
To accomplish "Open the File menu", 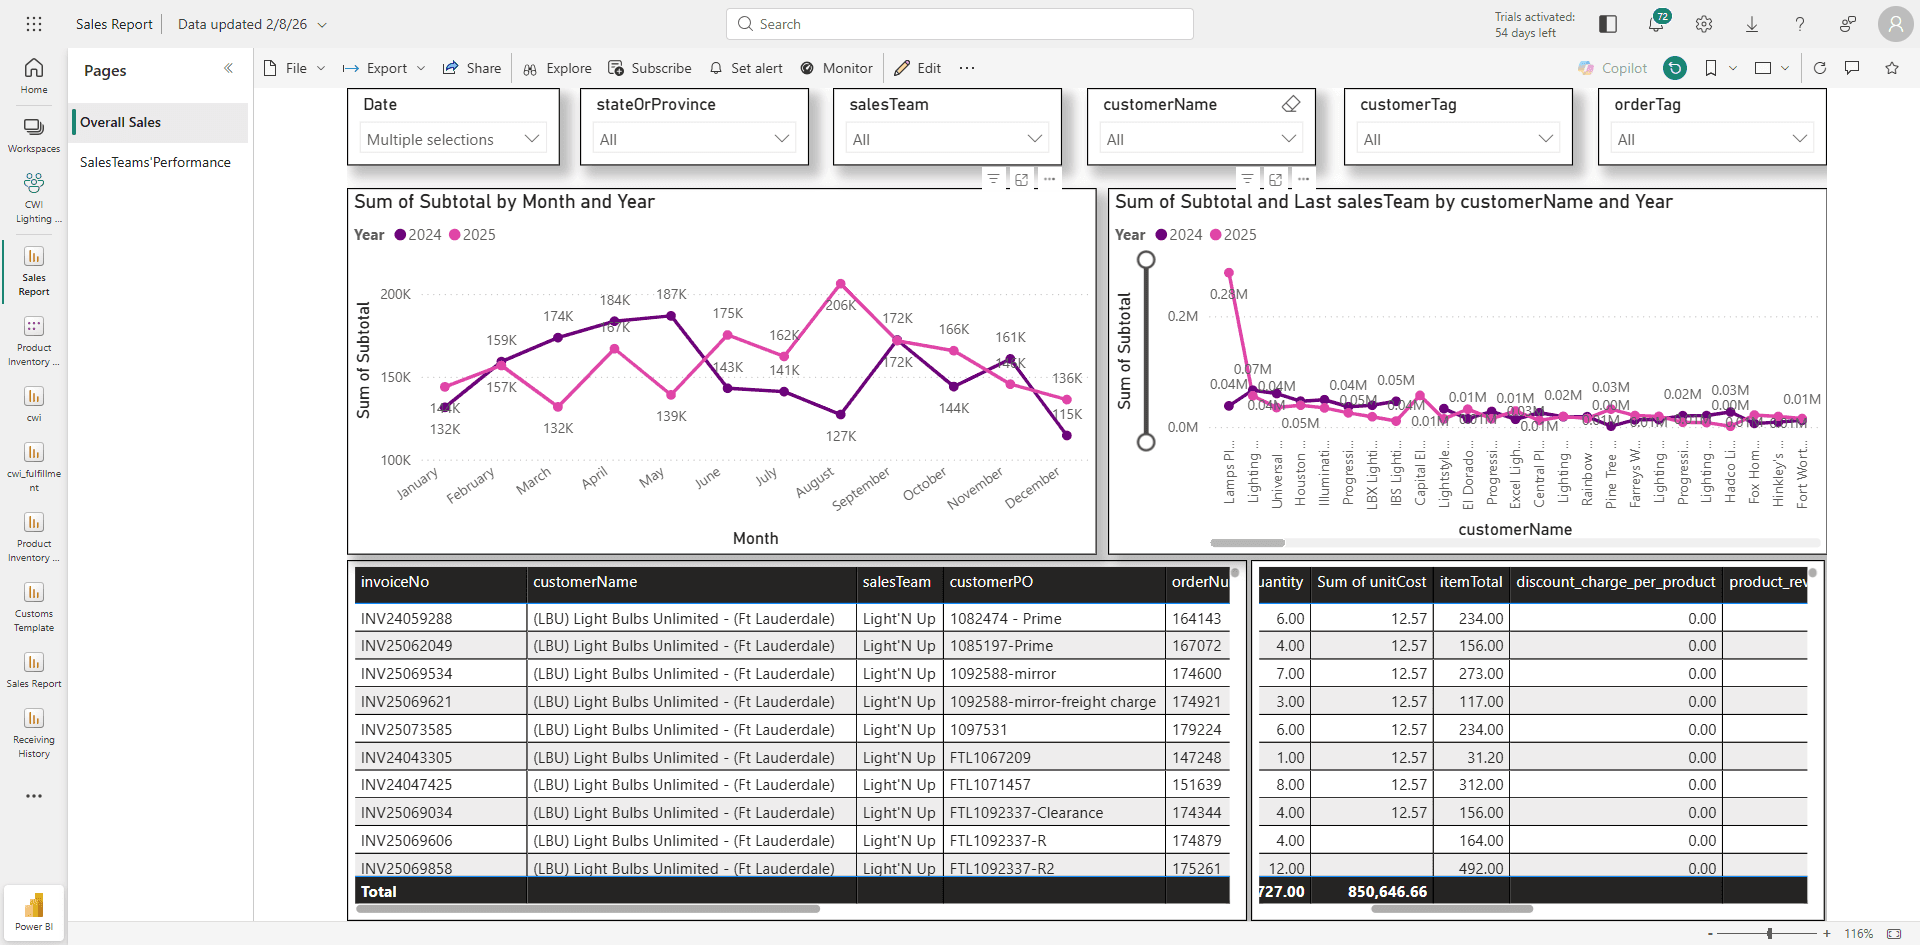I will (295, 68).
